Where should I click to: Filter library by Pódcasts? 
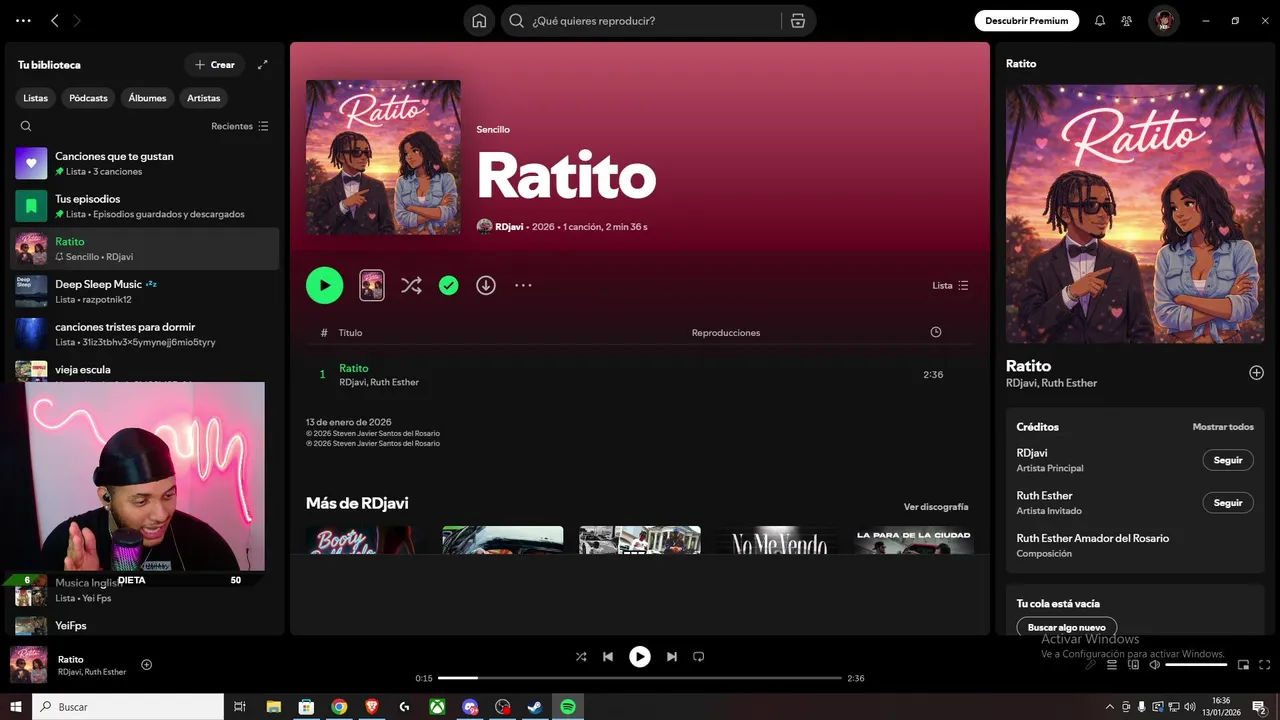click(88, 98)
